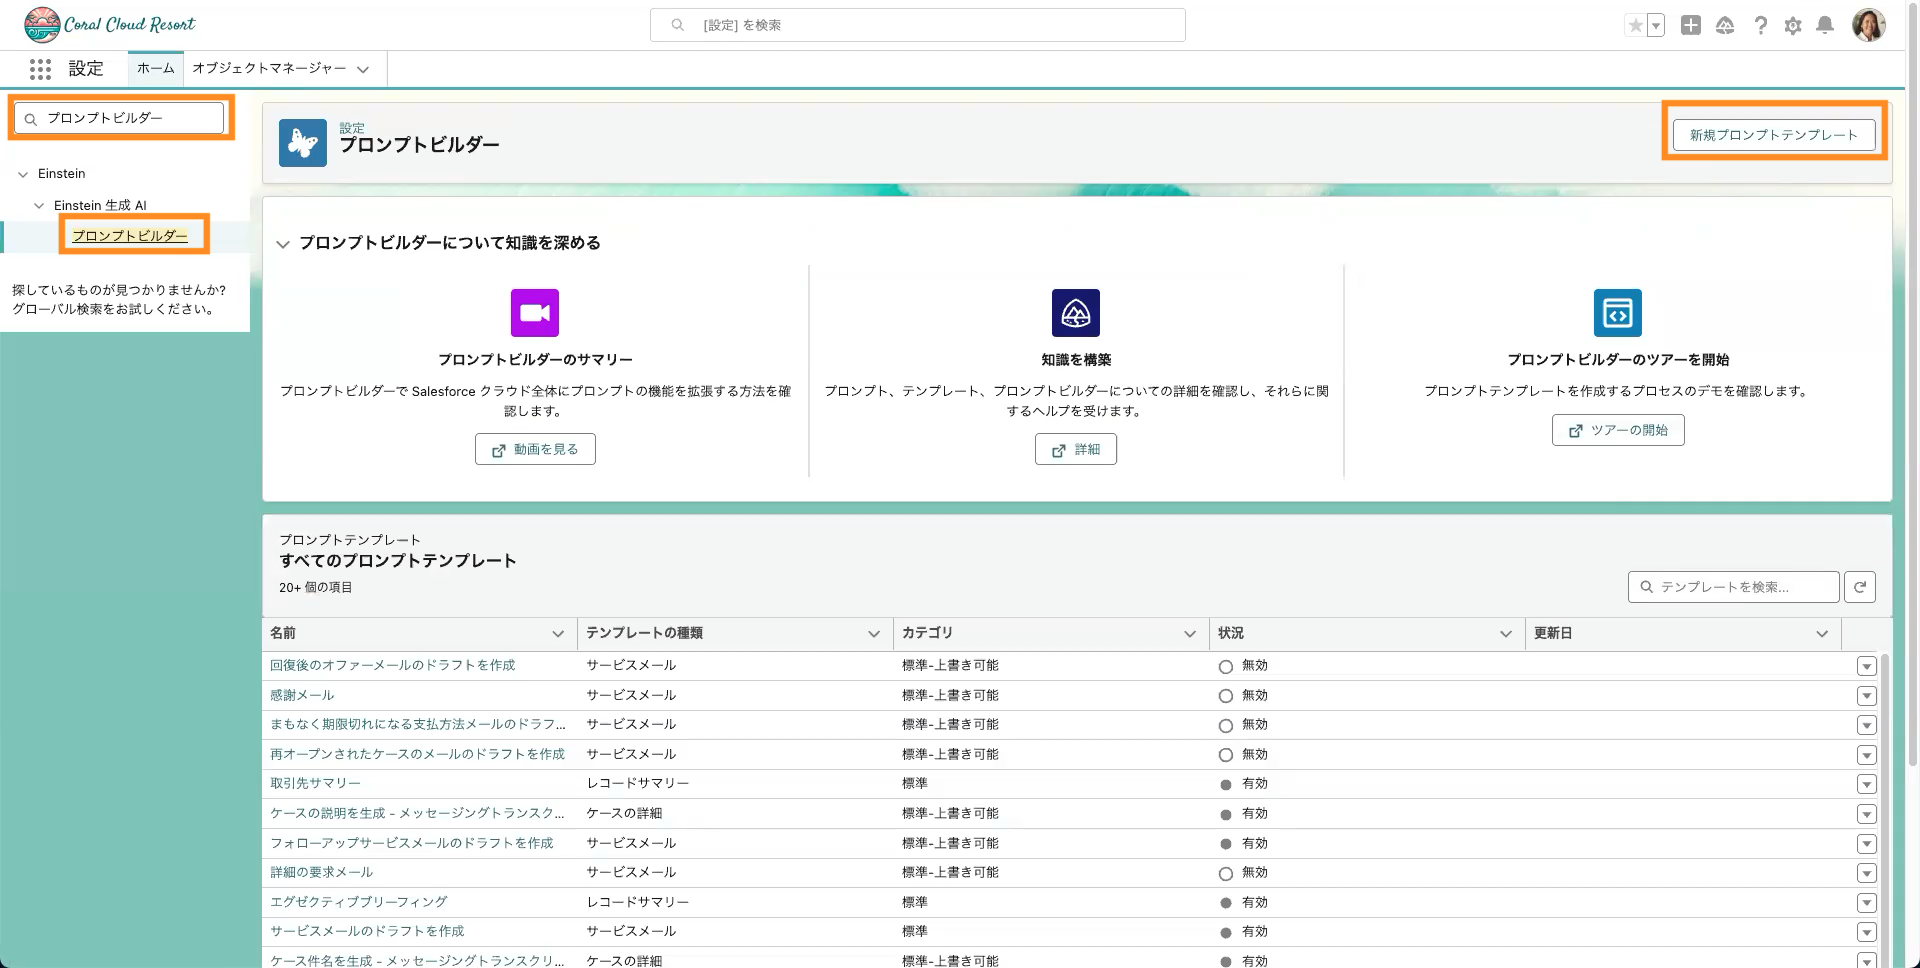The width and height of the screenshot is (1920, 968).
Task: Open the setup gear menu
Action: click(1793, 26)
